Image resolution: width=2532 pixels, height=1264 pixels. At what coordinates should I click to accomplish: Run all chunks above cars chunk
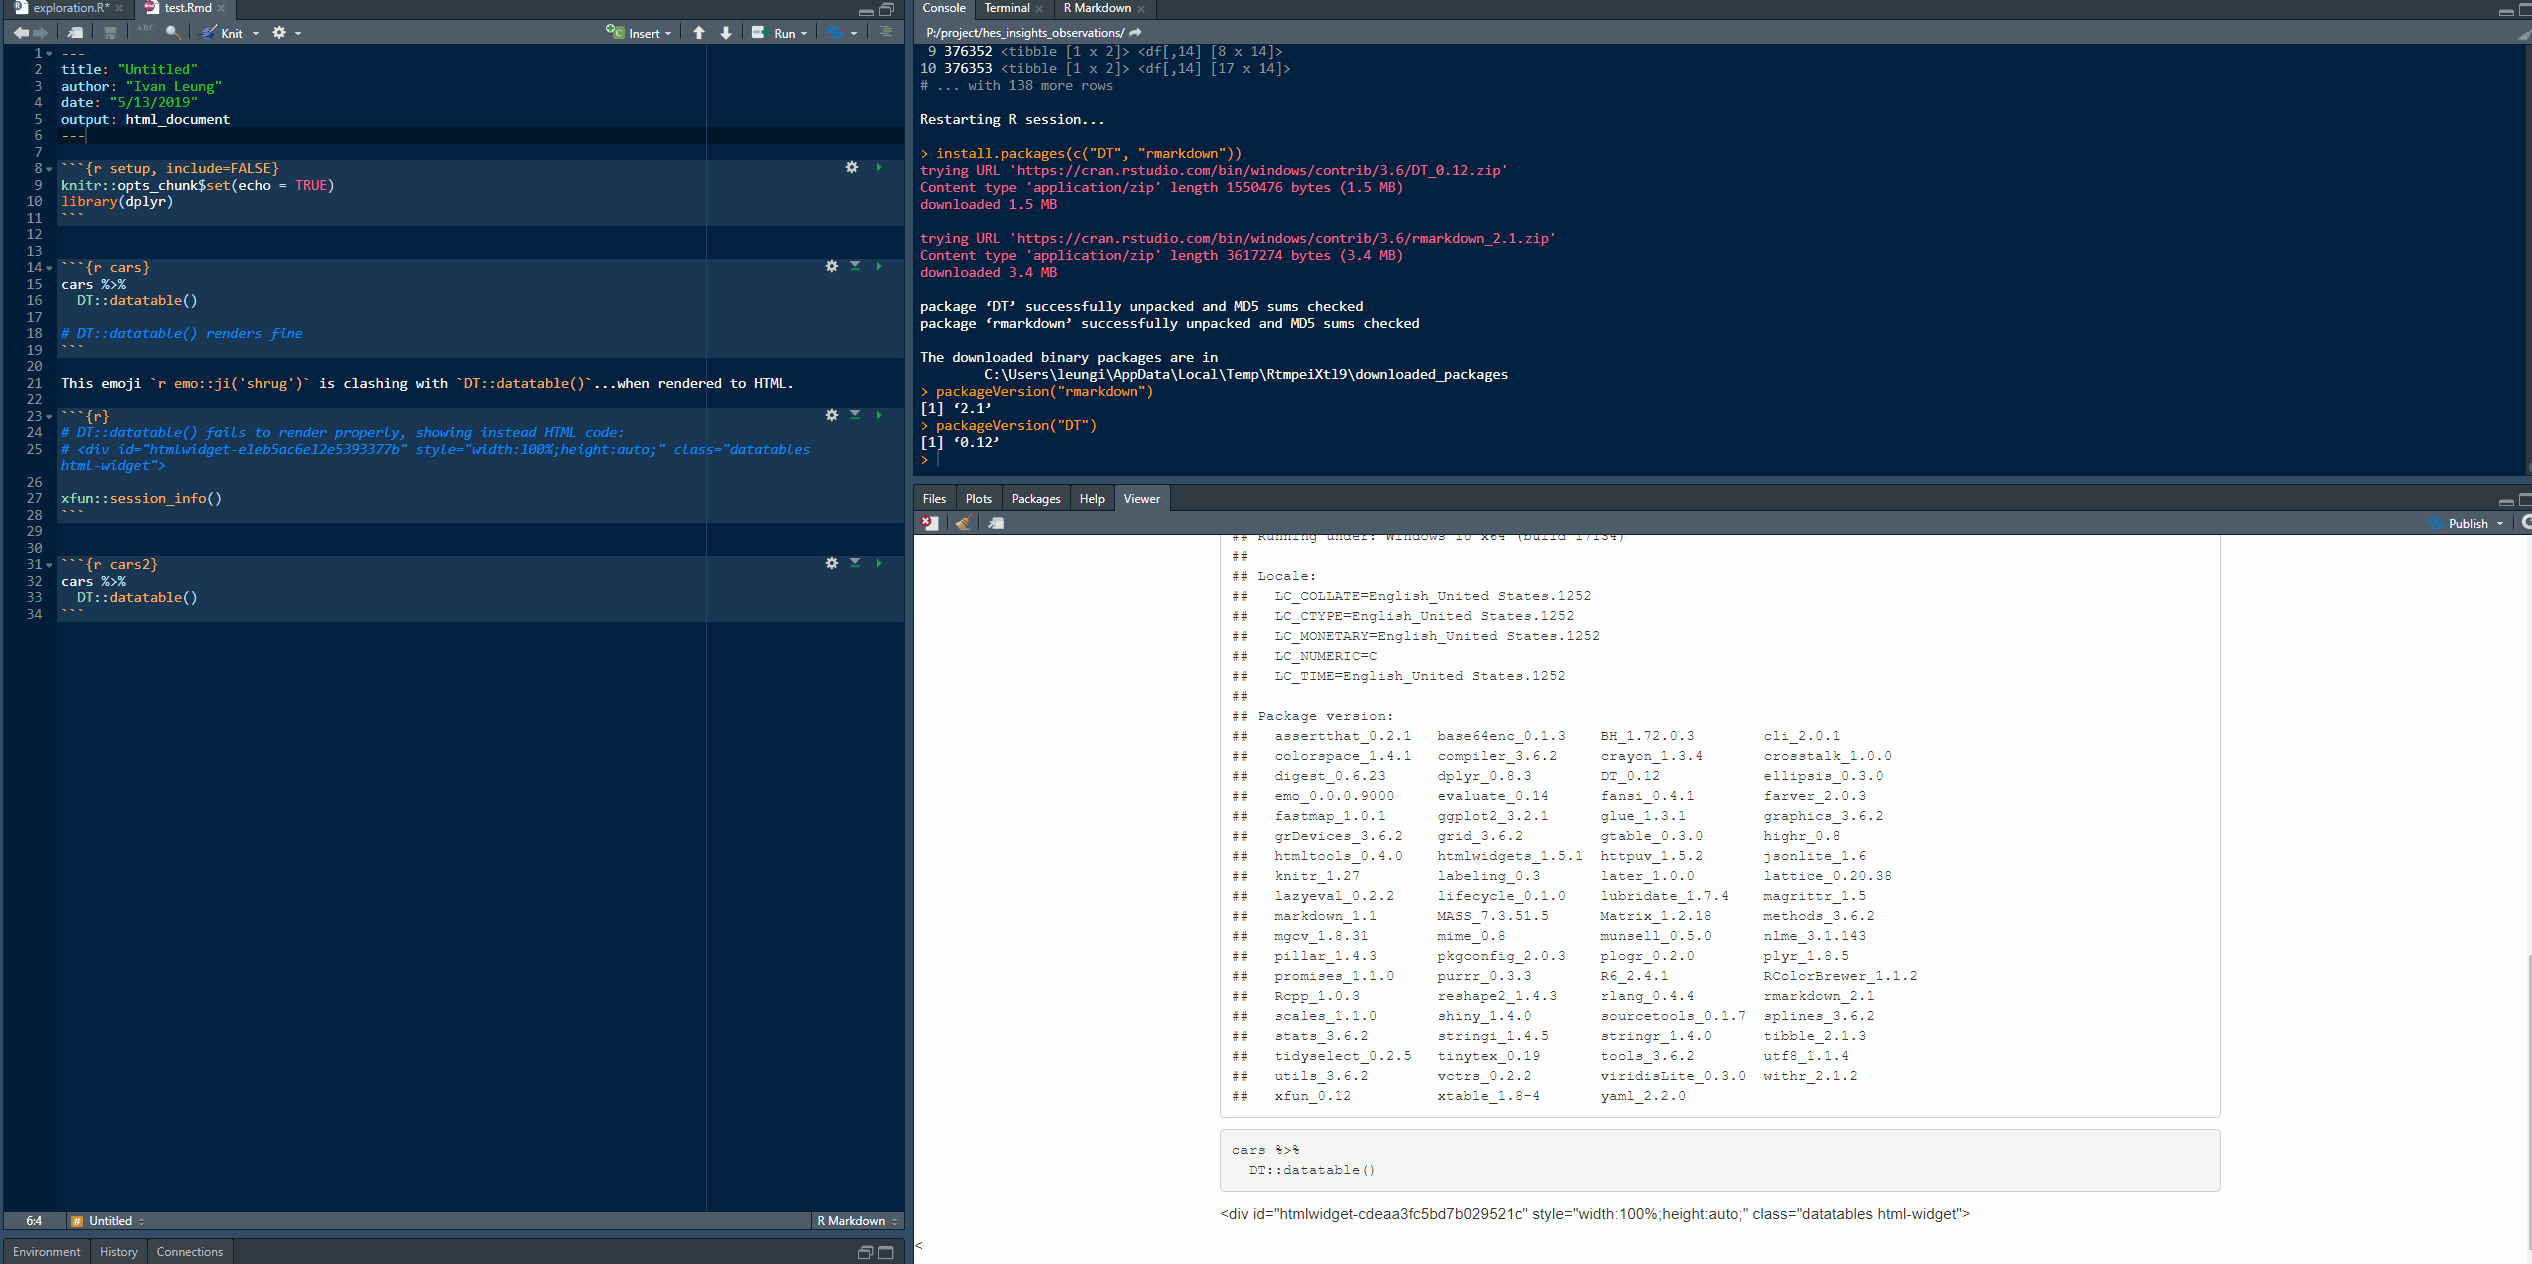point(855,266)
